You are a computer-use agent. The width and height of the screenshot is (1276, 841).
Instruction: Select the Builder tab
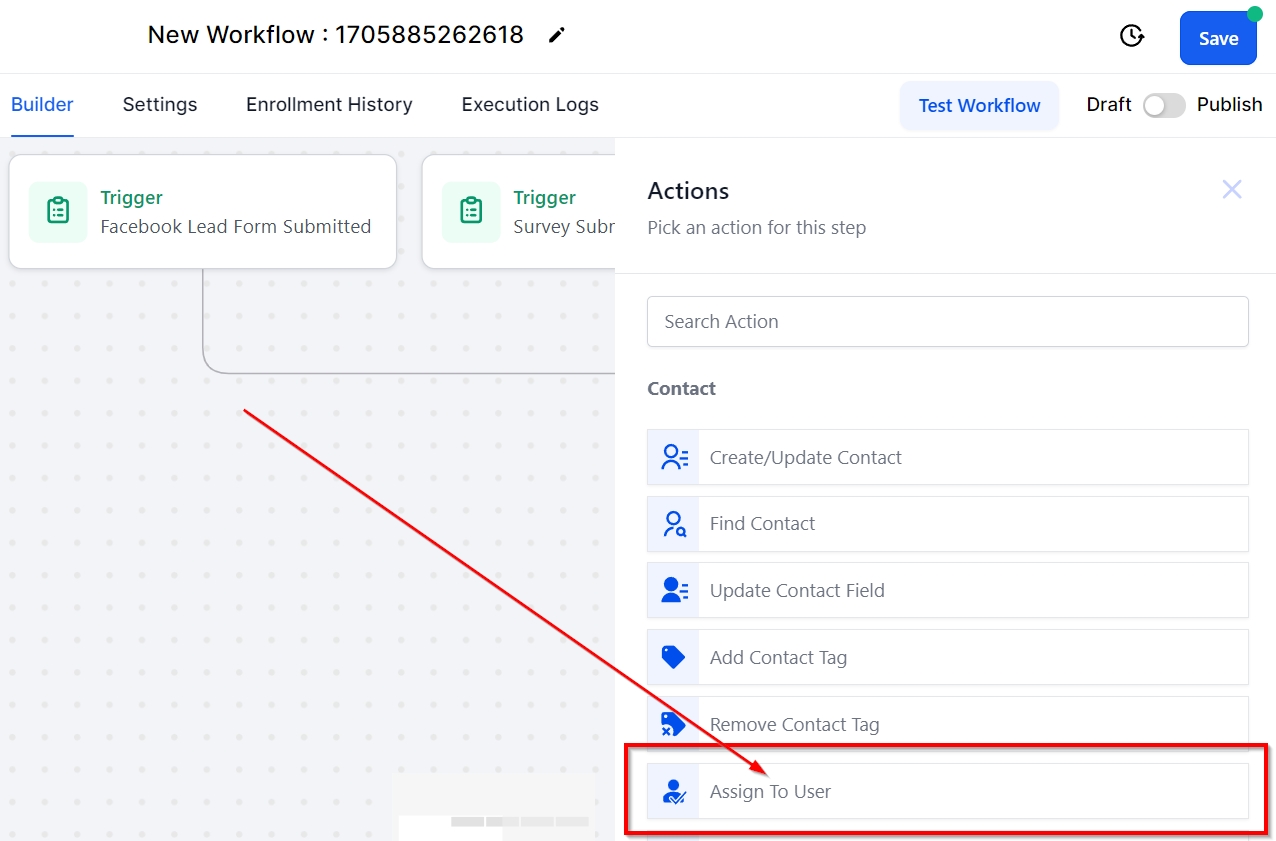tap(42, 105)
